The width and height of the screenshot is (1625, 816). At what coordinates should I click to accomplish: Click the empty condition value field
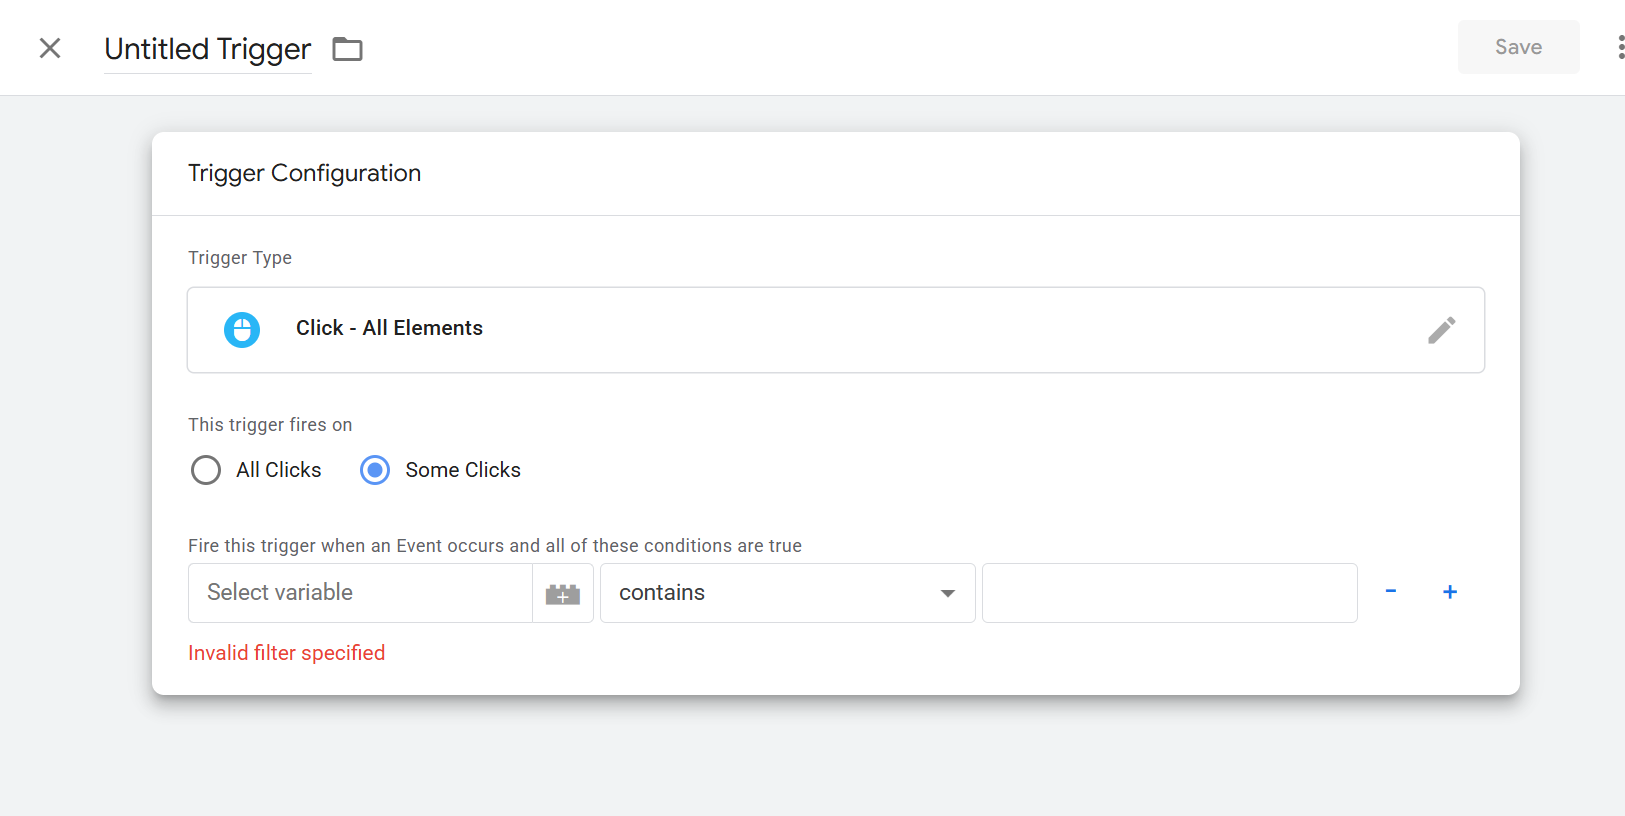pos(1169,593)
